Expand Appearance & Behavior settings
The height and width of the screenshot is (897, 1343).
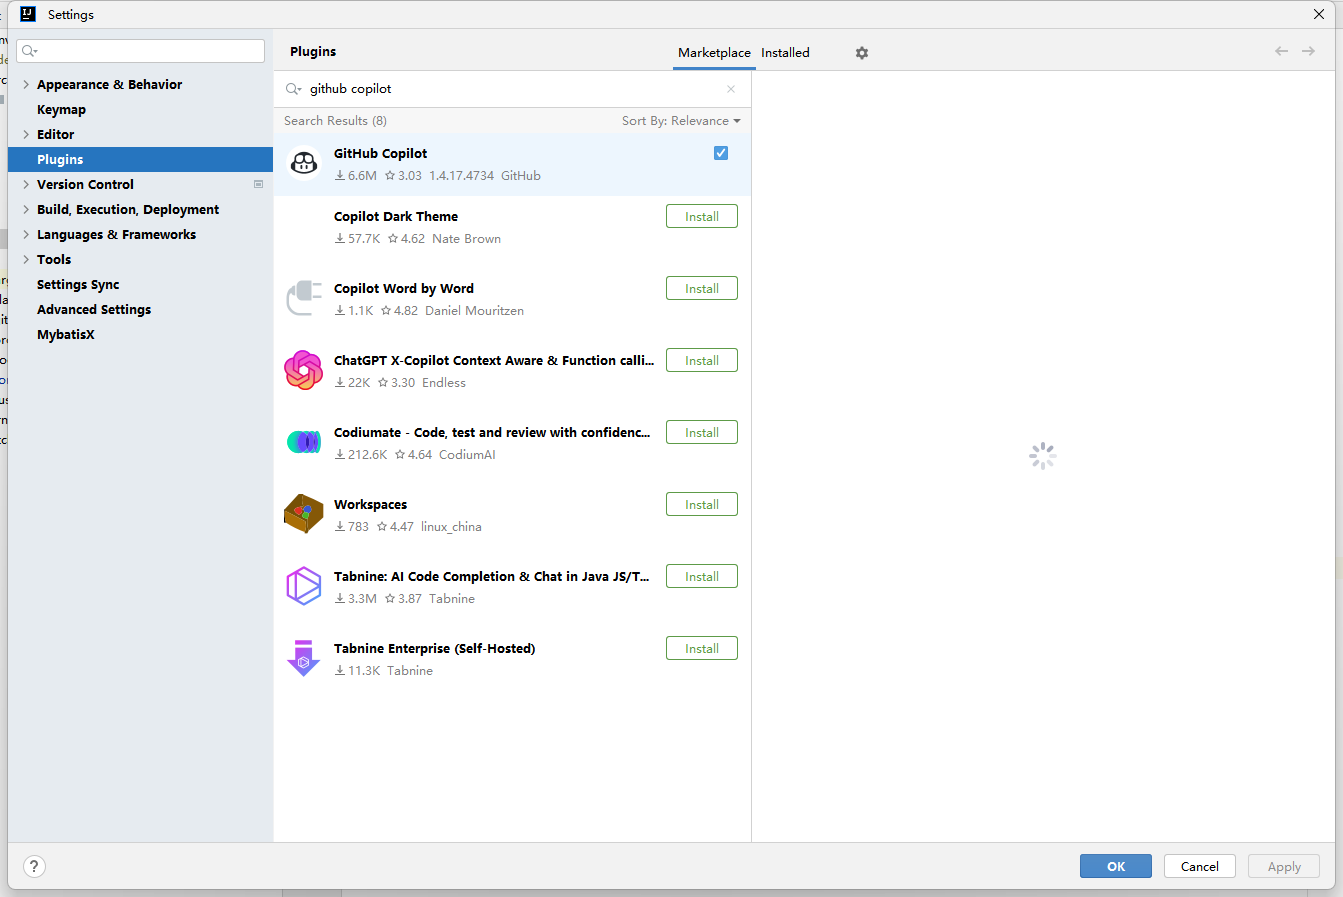[26, 85]
